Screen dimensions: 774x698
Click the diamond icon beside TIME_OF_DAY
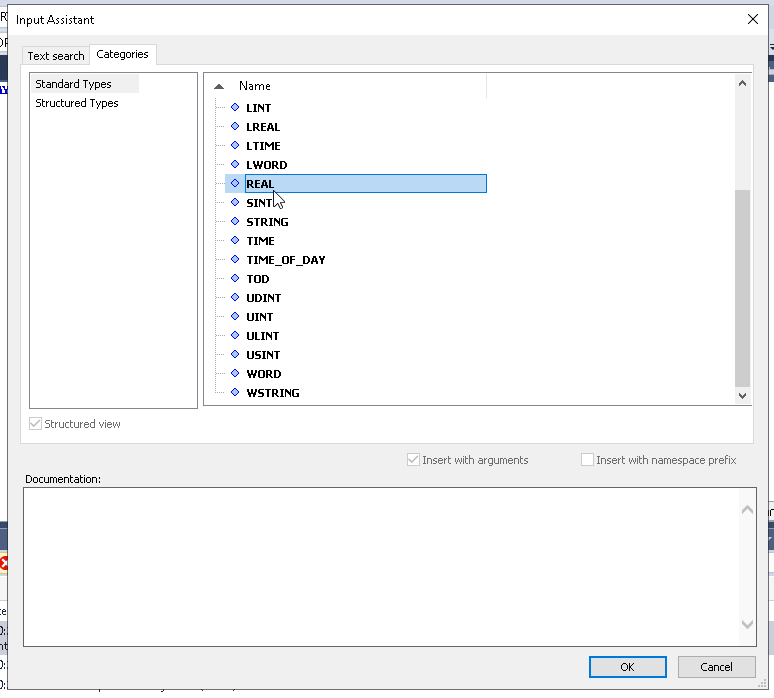[235, 259]
